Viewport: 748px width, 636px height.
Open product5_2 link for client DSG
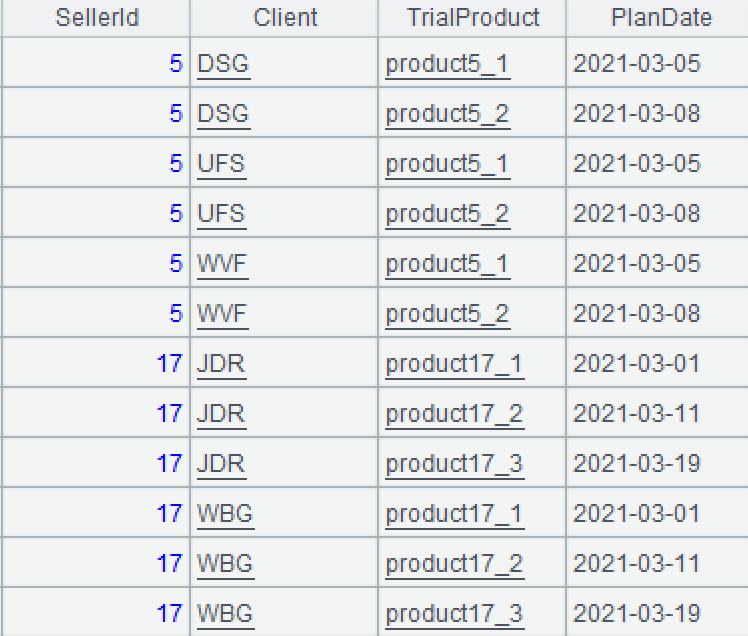pyautogui.click(x=447, y=114)
